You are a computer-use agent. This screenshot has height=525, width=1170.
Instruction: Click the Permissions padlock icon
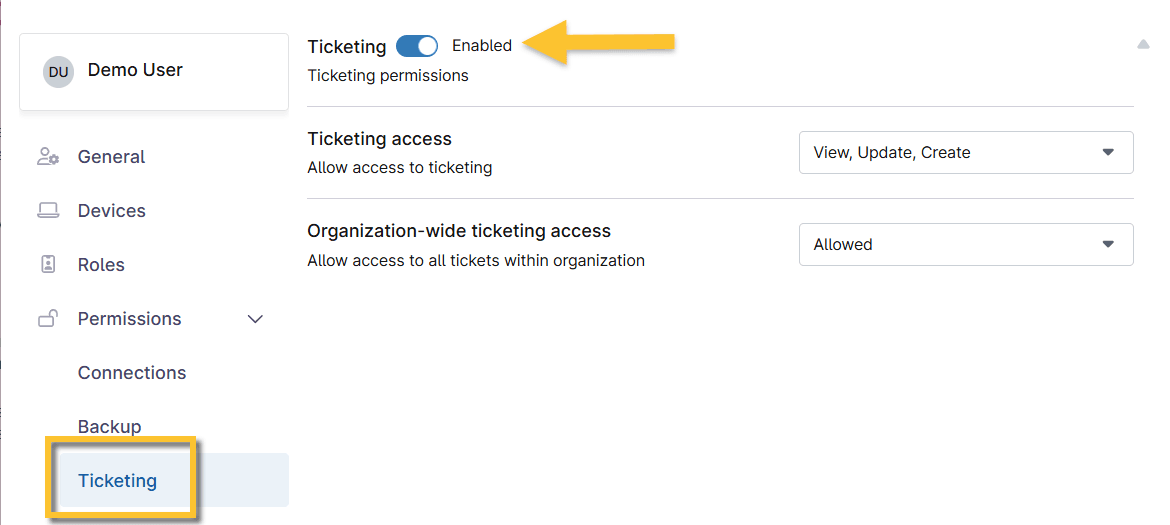pos(49,318)
